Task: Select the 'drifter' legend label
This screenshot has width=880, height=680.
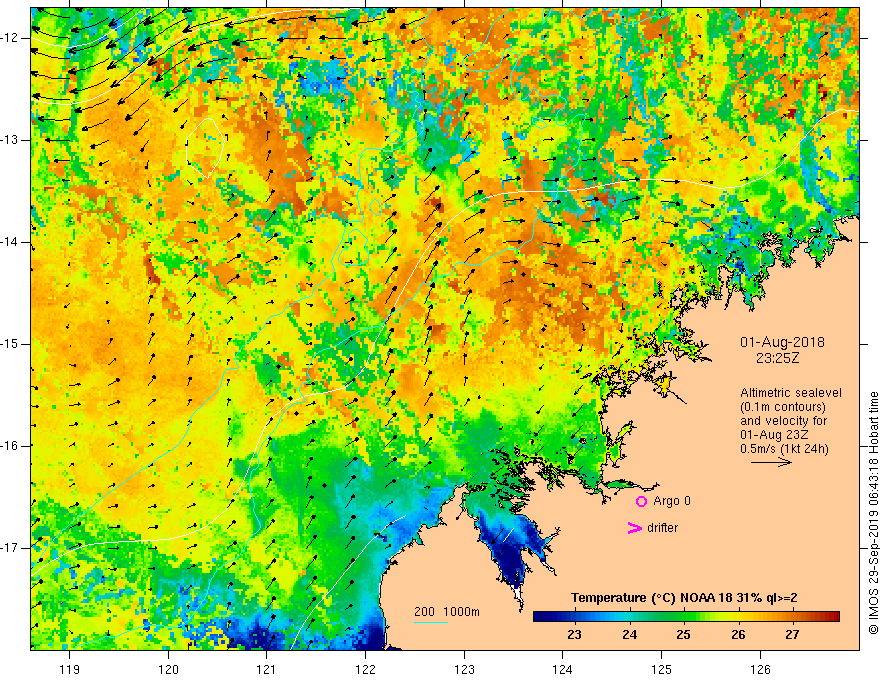Action: coord(662,528)
